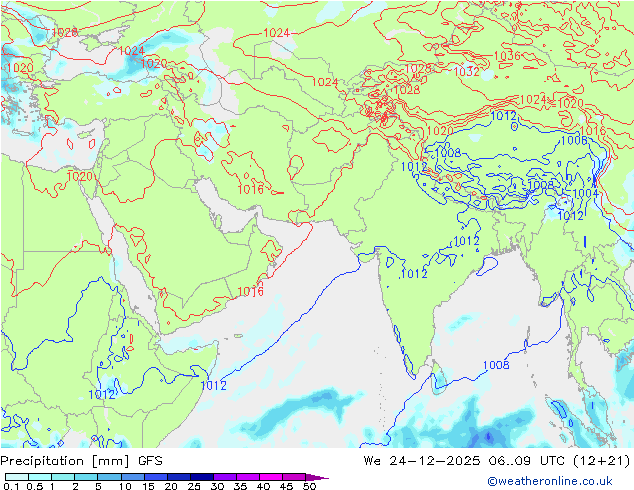Click the blue '1006' isobar label

[574, 140]
